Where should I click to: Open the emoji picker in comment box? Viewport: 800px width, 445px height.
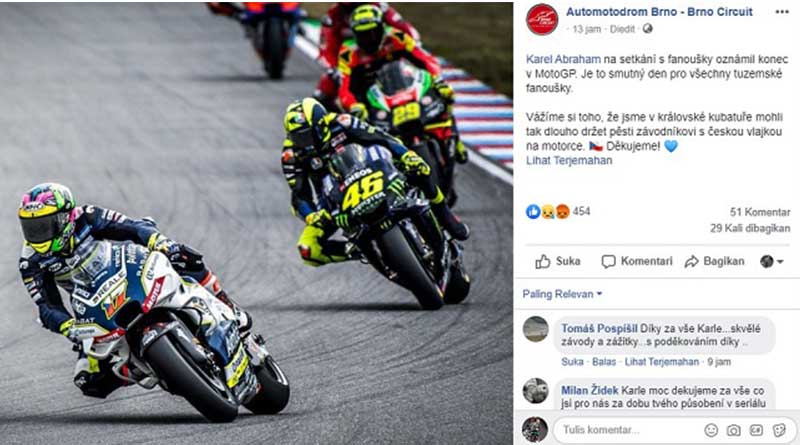(711, 430)
